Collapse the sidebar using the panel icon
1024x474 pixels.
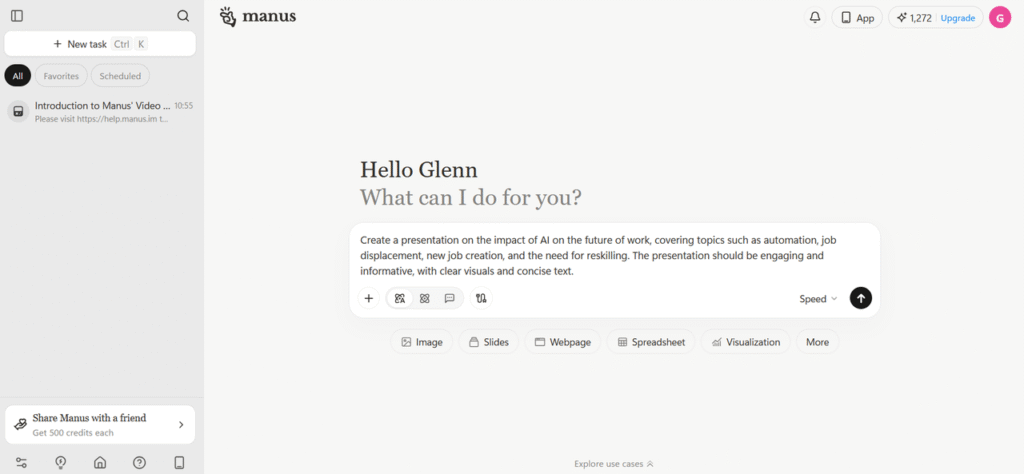[17, 16]
